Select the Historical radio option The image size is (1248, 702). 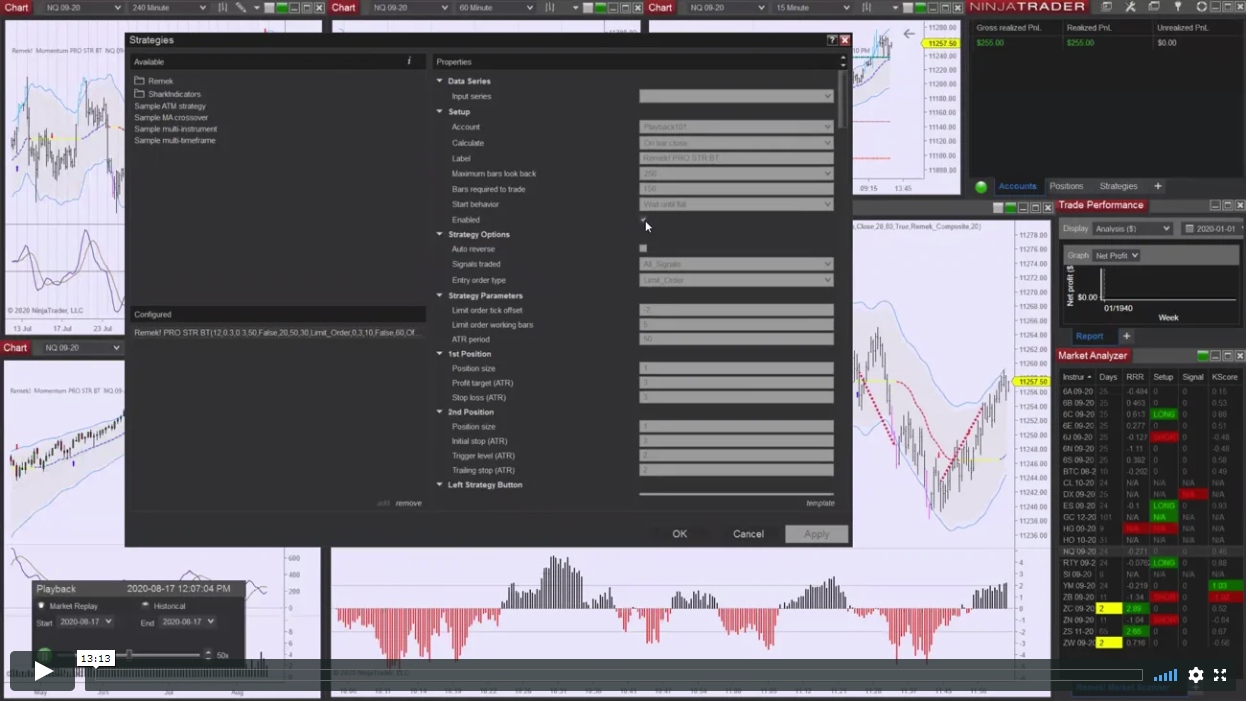tap(145, 606)
